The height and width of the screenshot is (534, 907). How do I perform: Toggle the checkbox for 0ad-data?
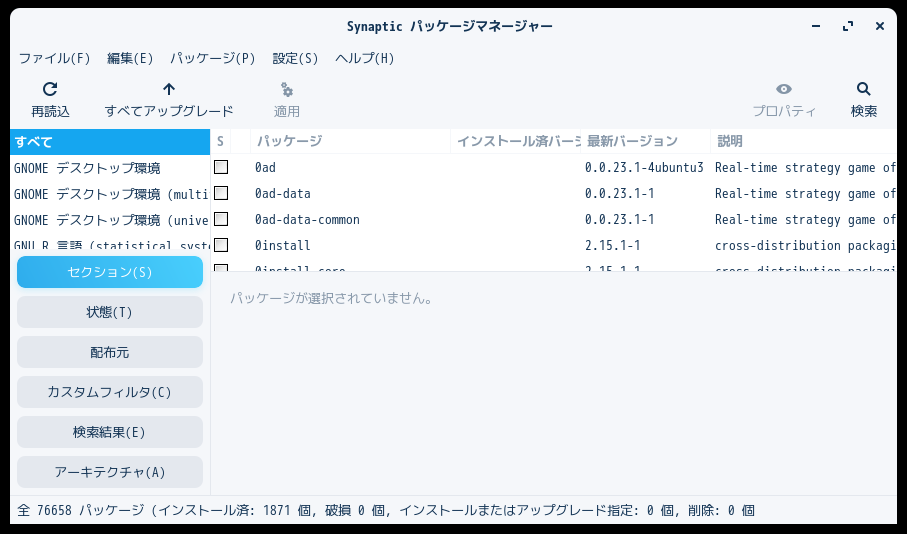[x=221, y=193]
